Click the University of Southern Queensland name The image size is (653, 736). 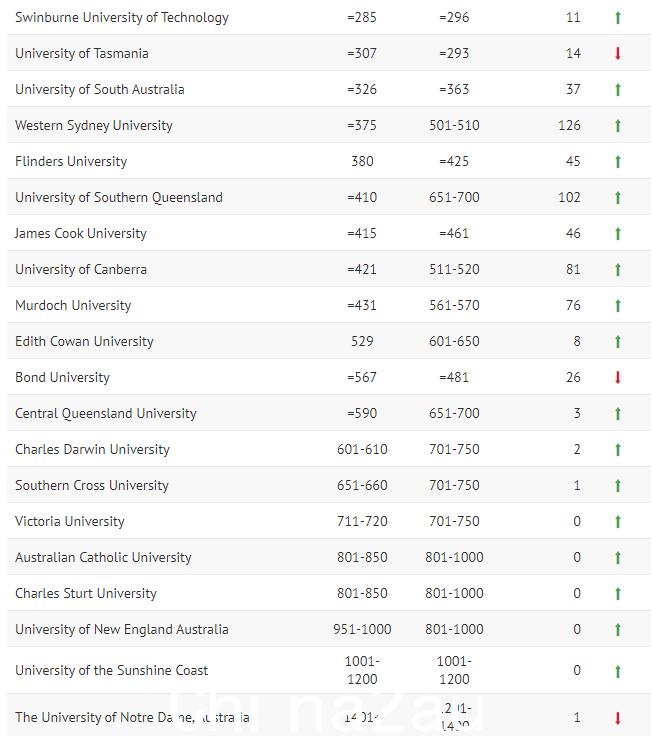[119, 198]
